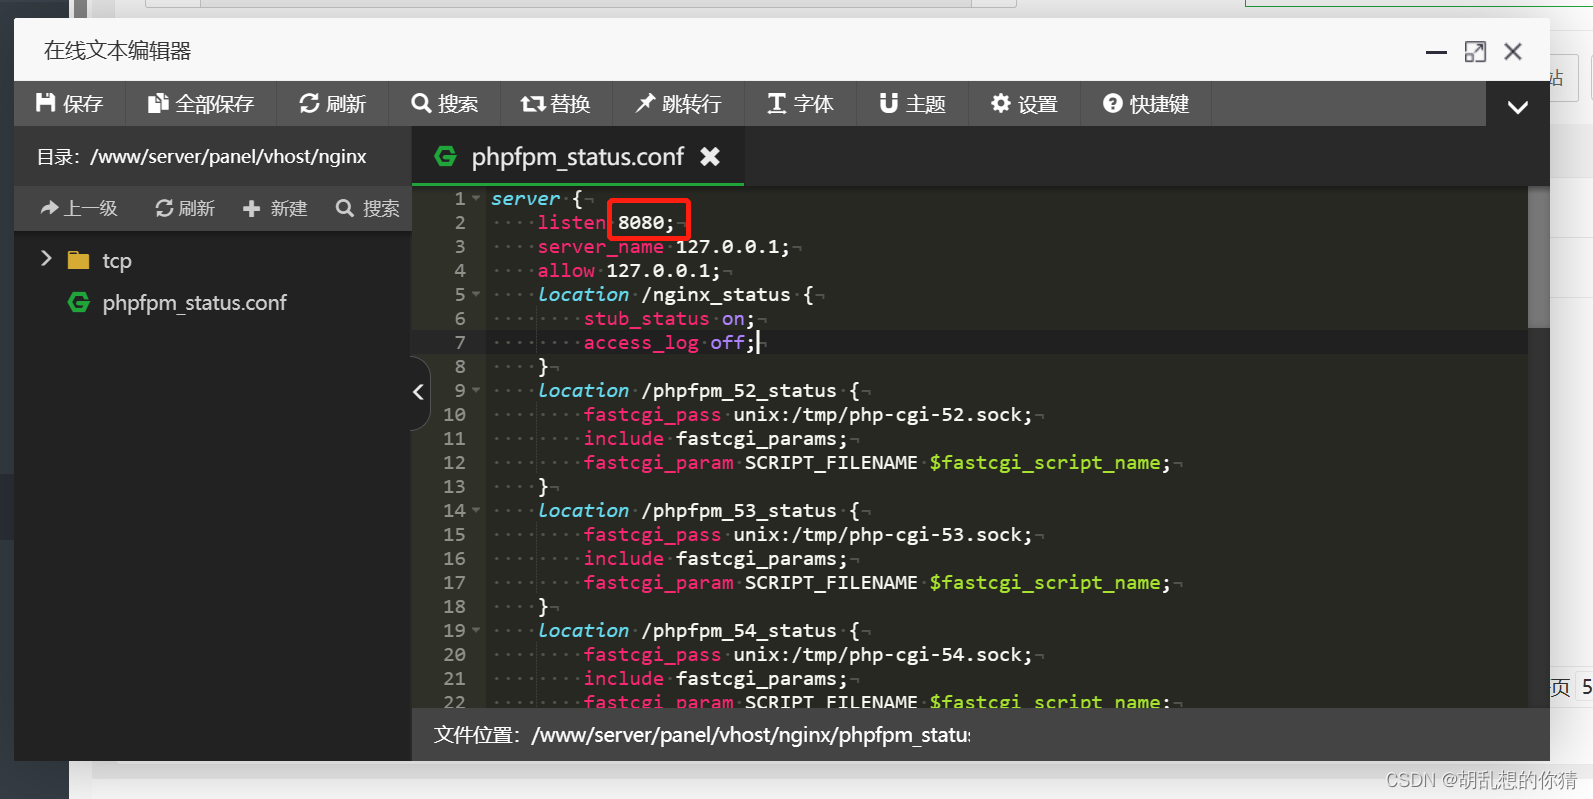Go up one level with 上一级

point(79,208)
